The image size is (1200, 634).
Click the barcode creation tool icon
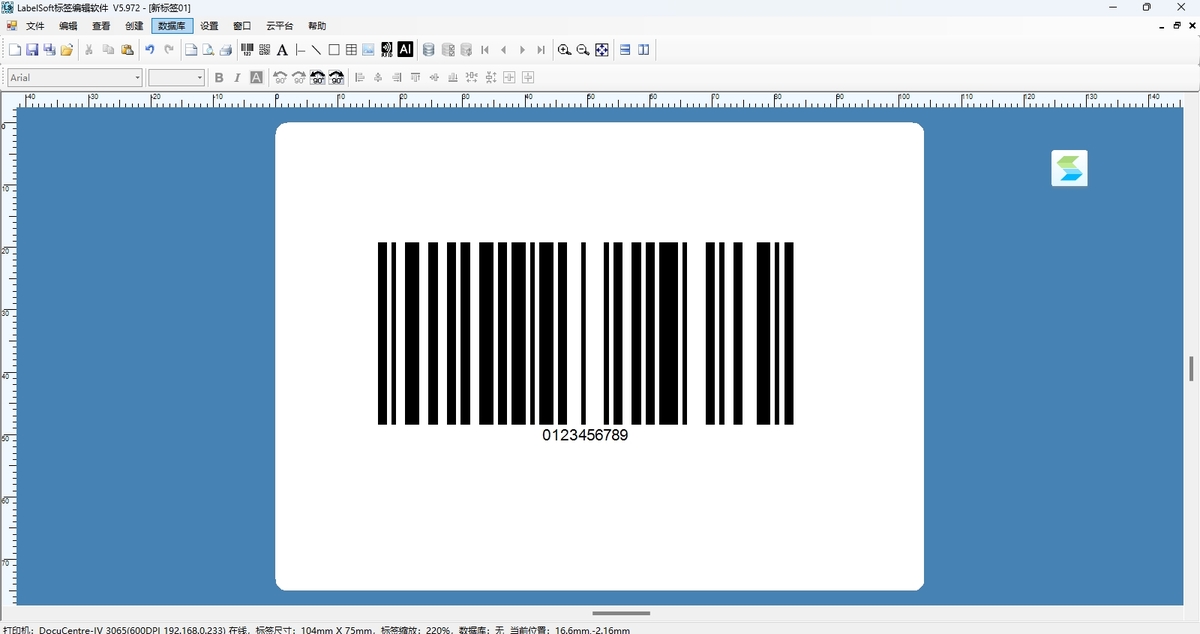pyautogui.click(x=247, y=50)
